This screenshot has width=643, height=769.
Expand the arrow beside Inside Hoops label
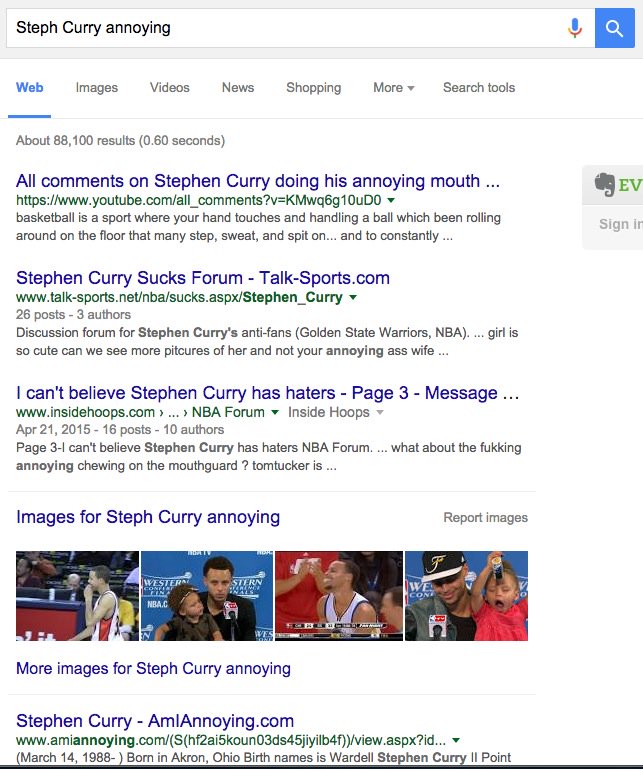pyautogui.click(x=380, y=412)
